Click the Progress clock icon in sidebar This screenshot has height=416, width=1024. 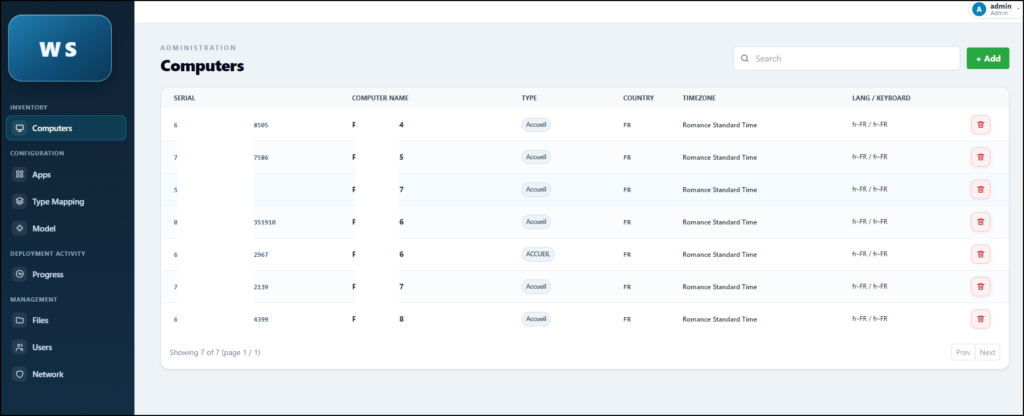[x=20, y=274]
